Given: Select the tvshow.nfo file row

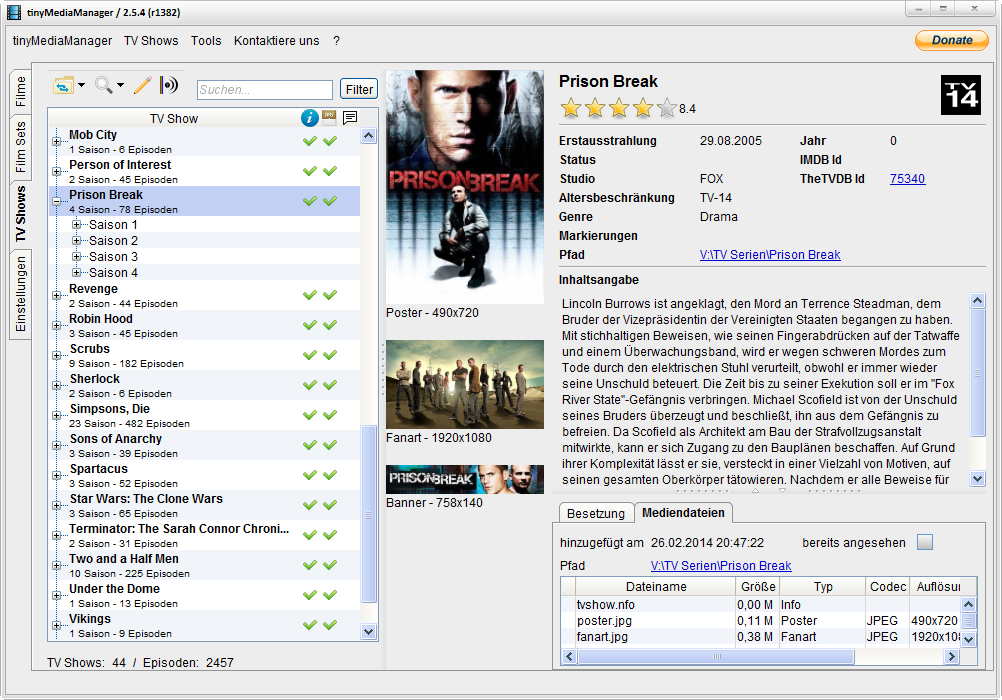Looking at the screenshot, I should click(x=760, y=605).
